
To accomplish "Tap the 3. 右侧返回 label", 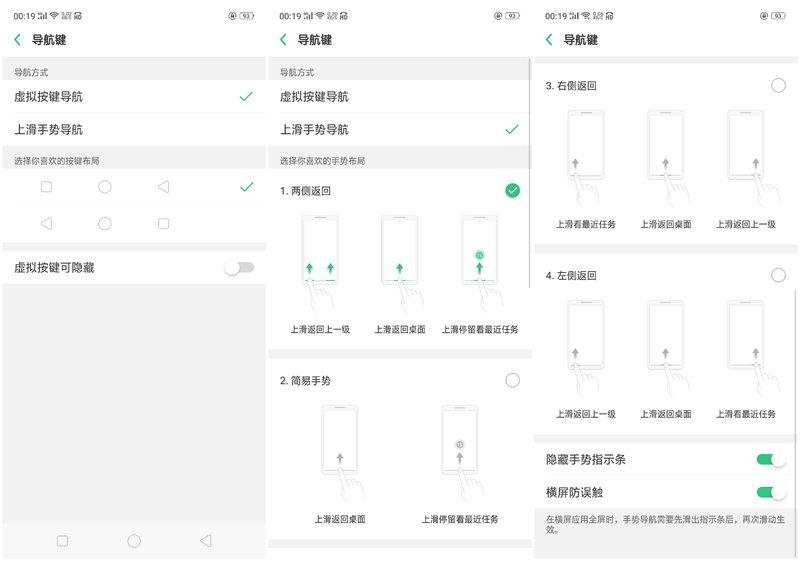I will point(571,86).
